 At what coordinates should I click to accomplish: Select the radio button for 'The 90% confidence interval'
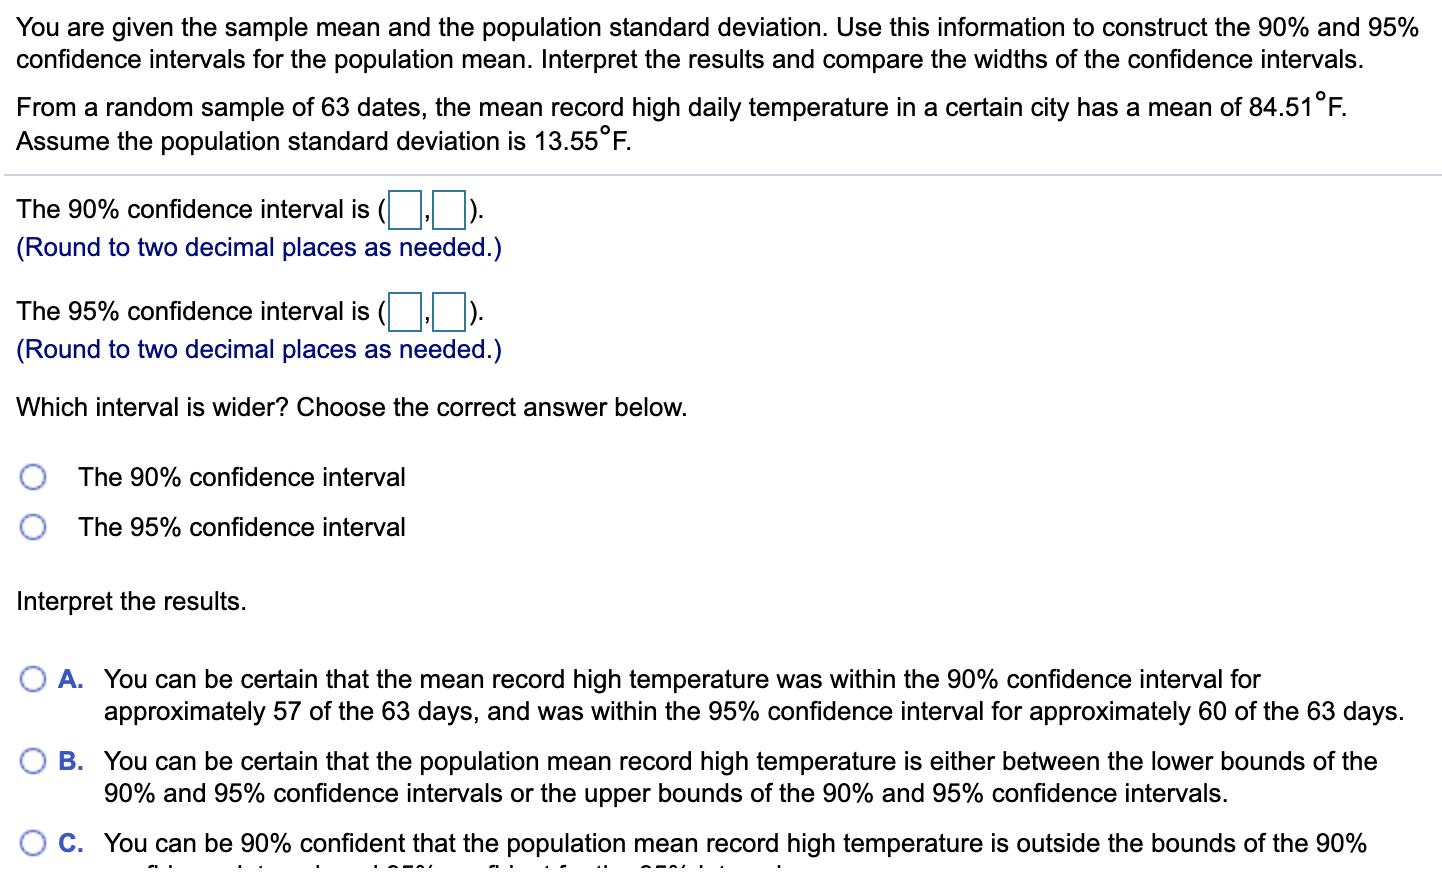[x=33, y=477]
